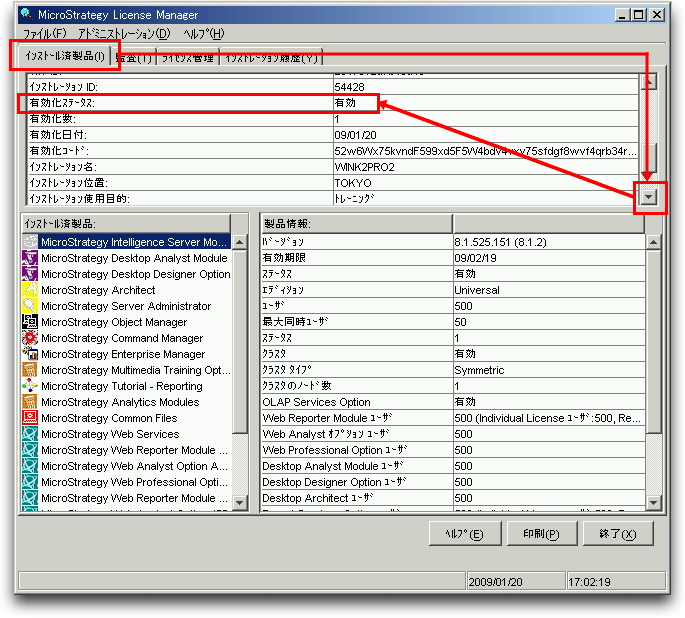Click the License Manager title bar icon

[27, 14]
